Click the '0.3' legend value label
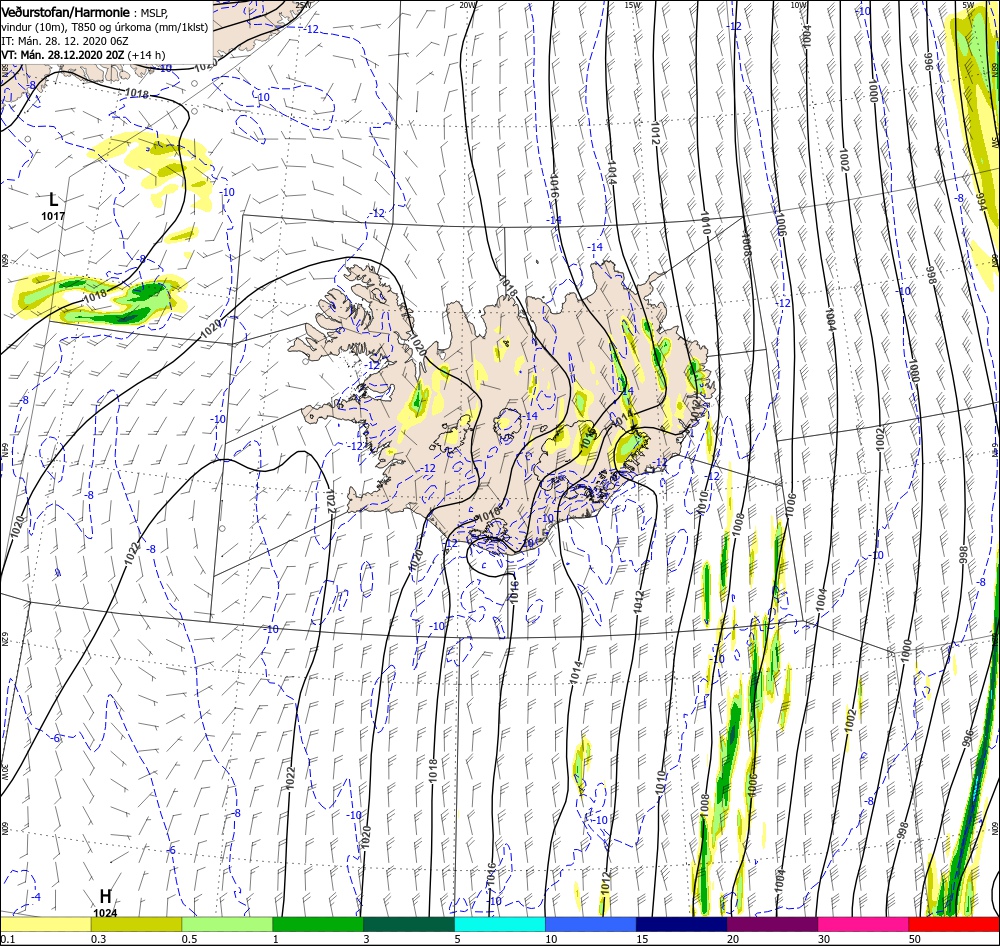This screenshot has width=1000, height=946. point(98,938)
